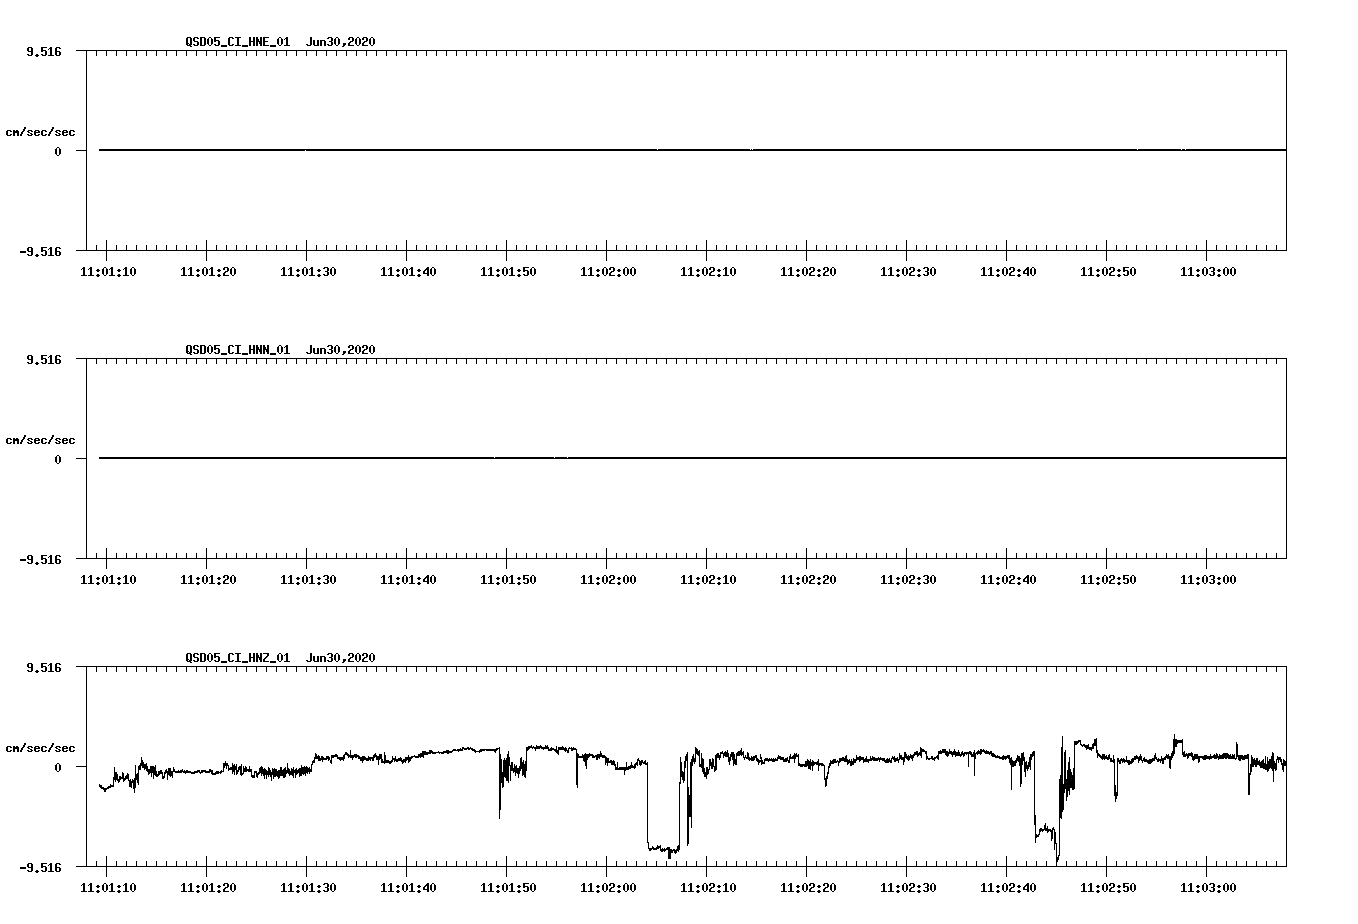Click the 9.516 upper limit of HNN plot

[44, 359]
